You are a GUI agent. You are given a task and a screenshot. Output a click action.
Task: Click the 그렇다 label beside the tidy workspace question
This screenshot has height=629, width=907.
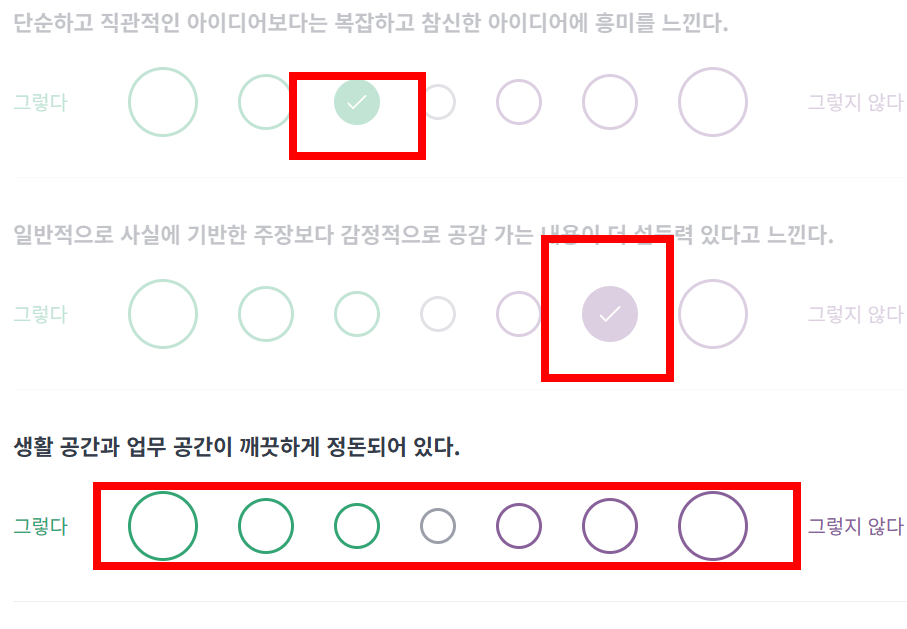[39, 525]
